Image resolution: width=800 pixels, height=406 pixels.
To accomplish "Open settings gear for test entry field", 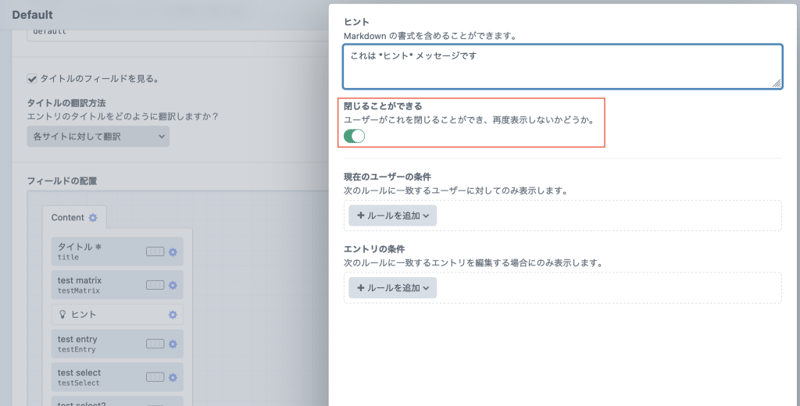I will click(172, 344).
